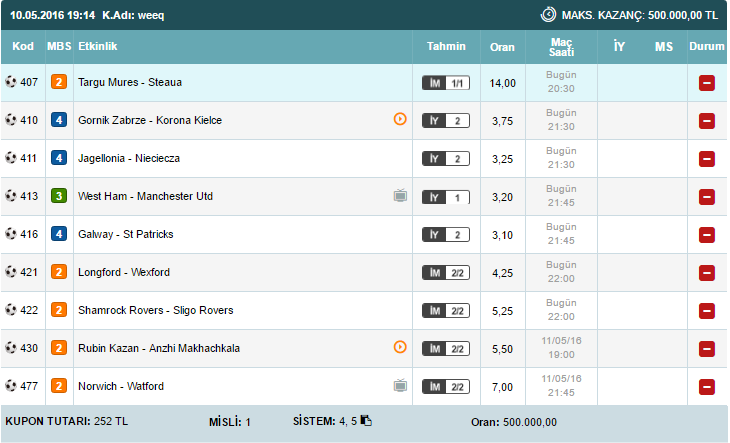
Task: Click live stream icon for Rubin Kazan match
Action: point(400,347)
